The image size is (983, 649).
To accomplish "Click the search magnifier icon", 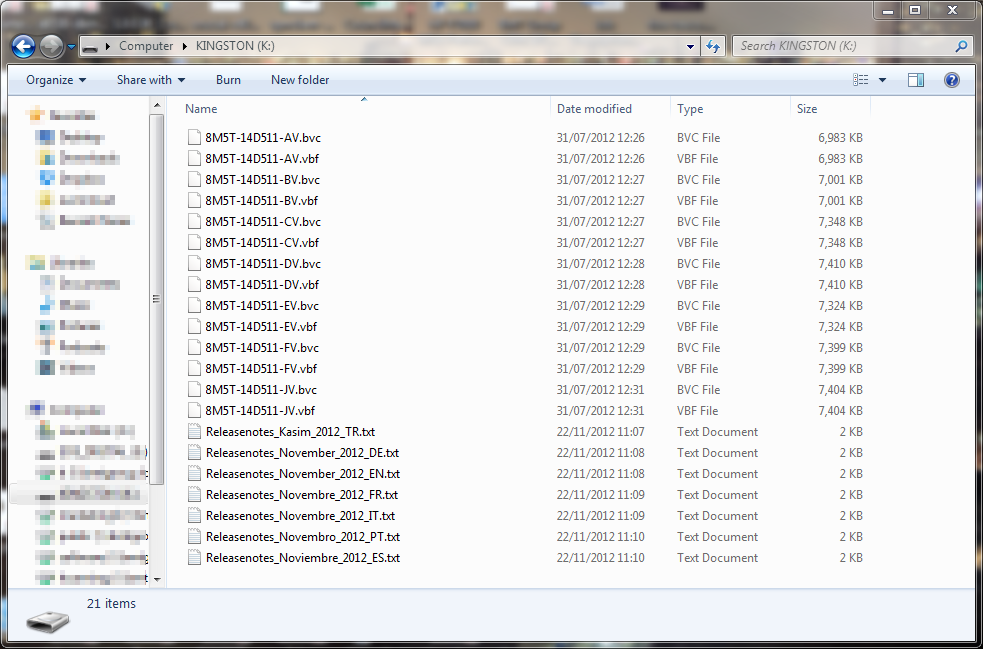I will tap(960, 46).
